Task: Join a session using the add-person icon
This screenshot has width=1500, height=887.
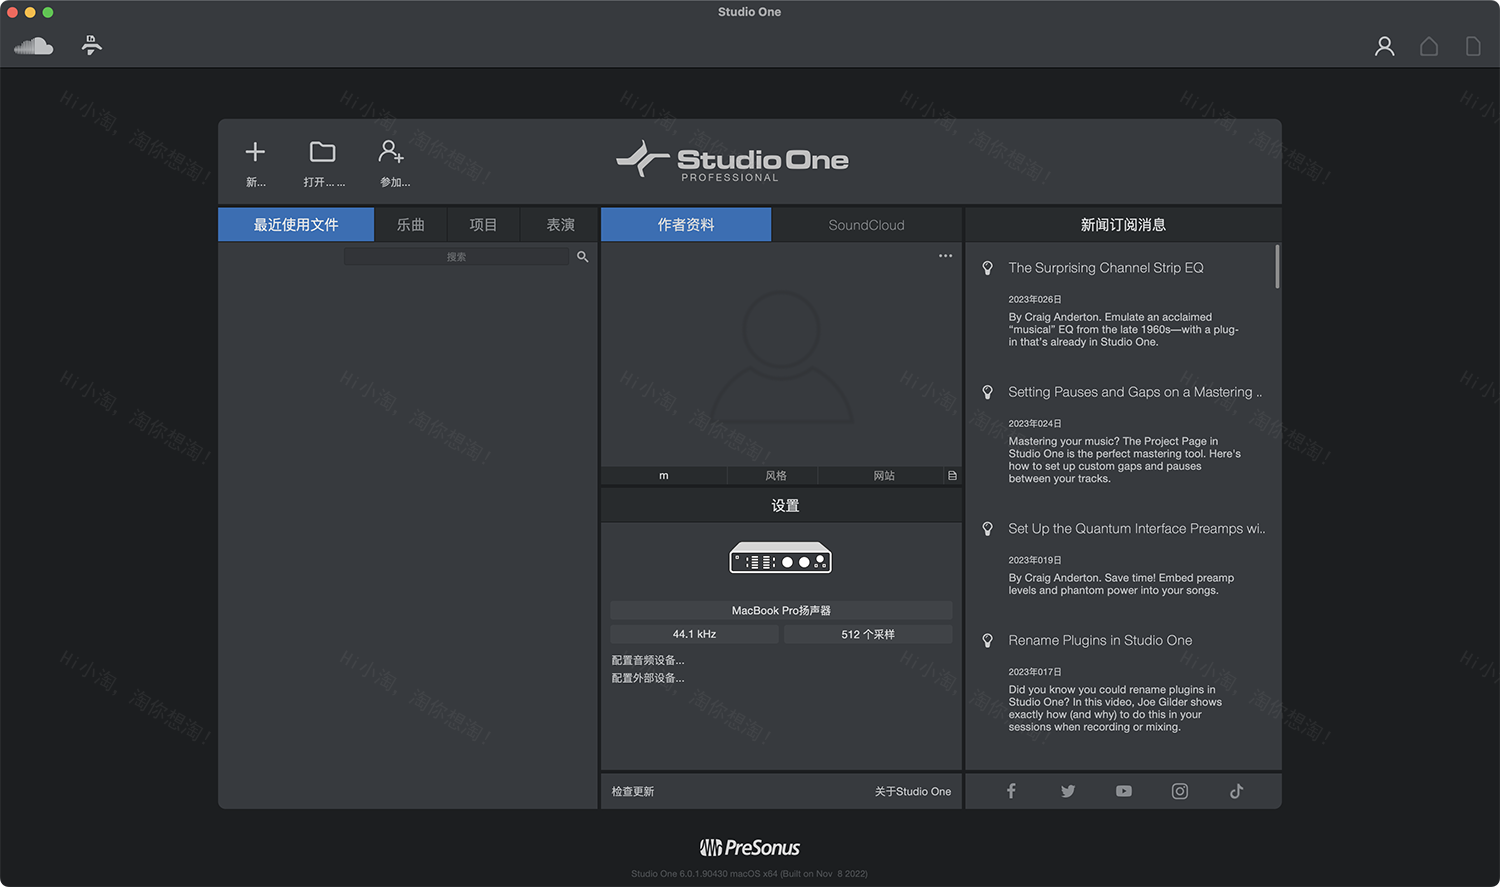Action: (390, 152)
